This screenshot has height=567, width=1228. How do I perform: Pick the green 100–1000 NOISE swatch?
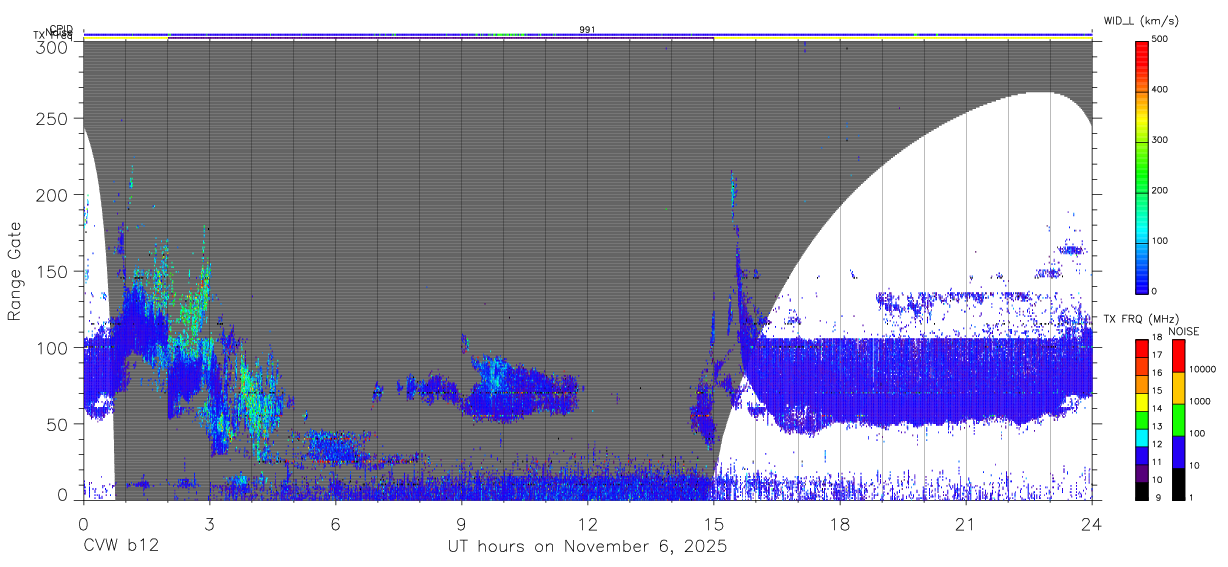click(1177, 419)
